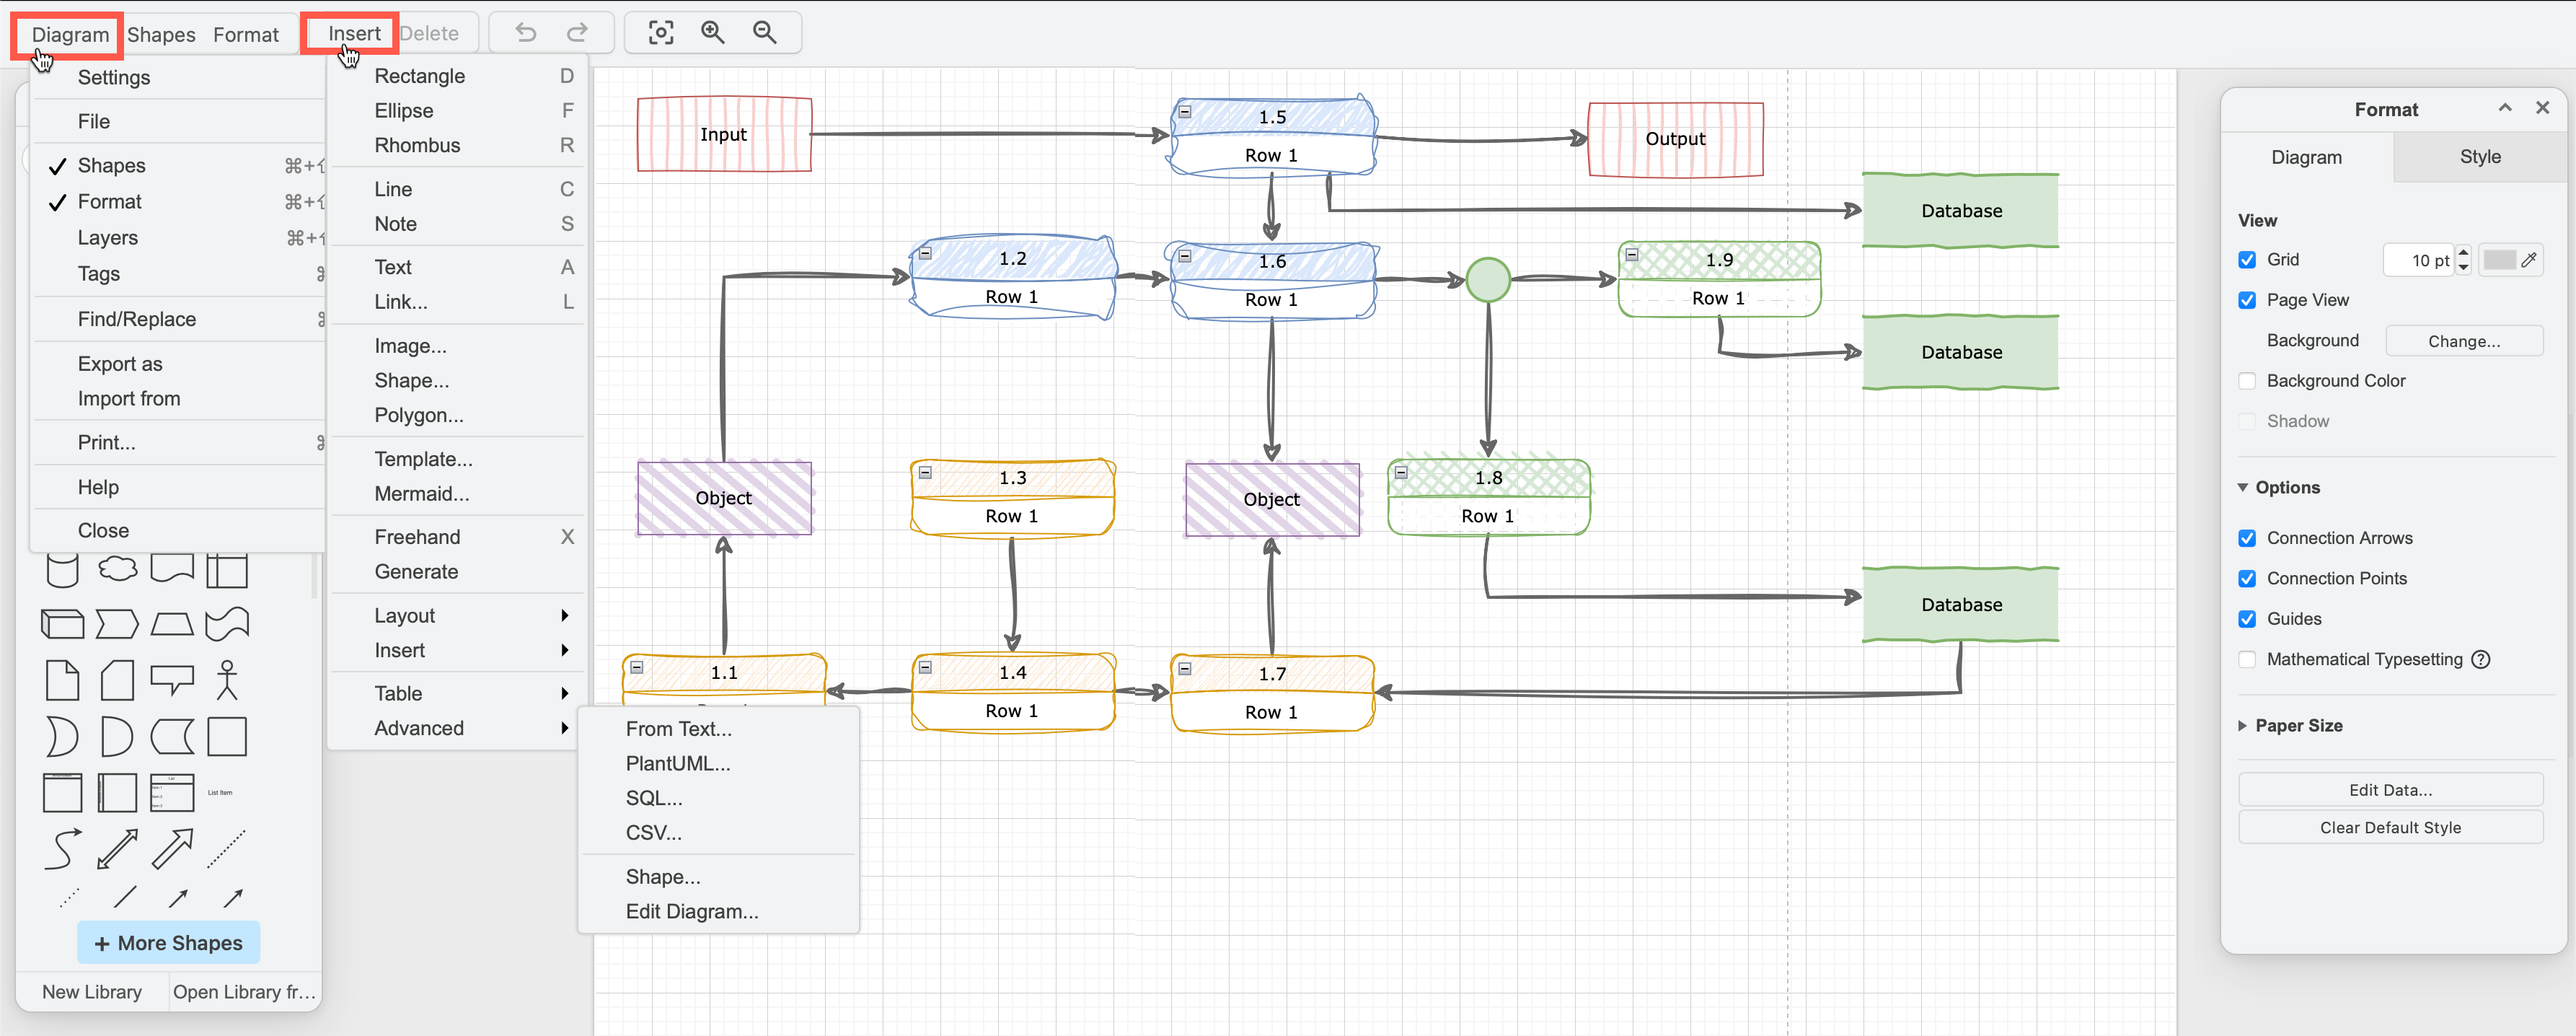Select the red Input shape on canvas

click(x=724, y=134)
